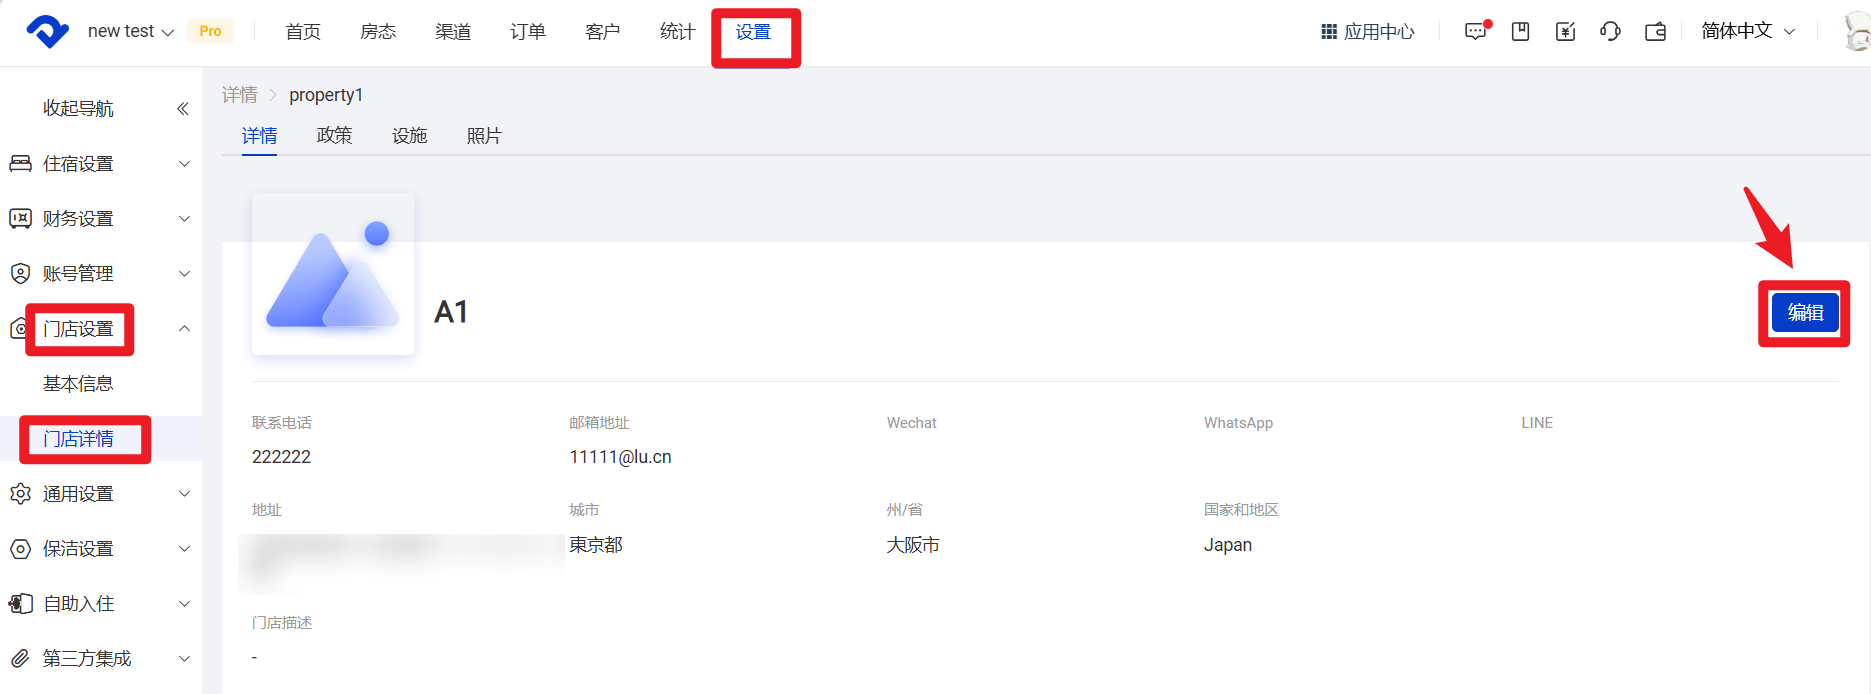Collapse navigation with 收起导航 double-arrow icon
Viewport: 1871px width, 694px height.
(x=182, y=109)
